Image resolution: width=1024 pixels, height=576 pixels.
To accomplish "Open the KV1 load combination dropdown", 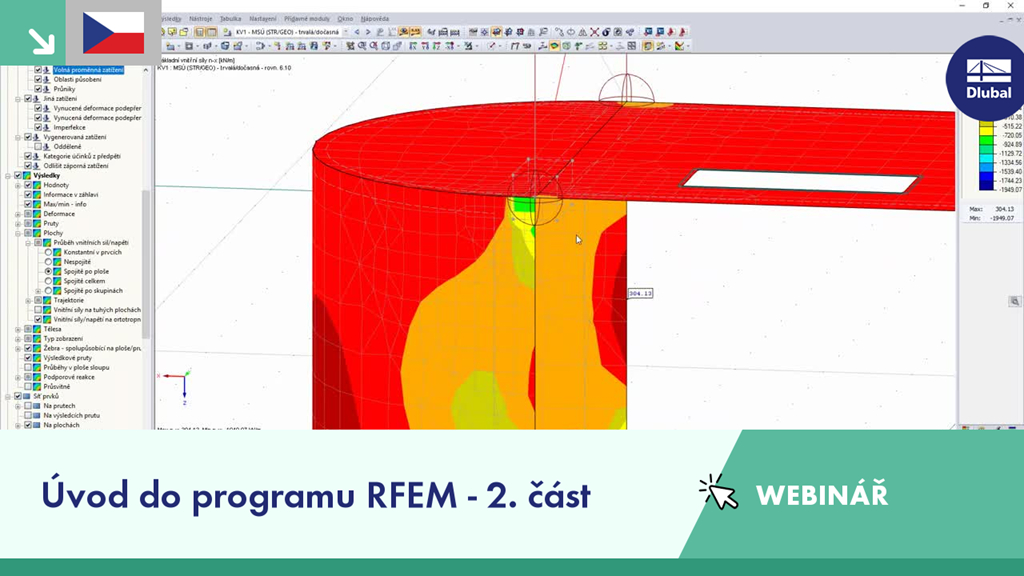I will pyautogui.click(x=345, y=32).
